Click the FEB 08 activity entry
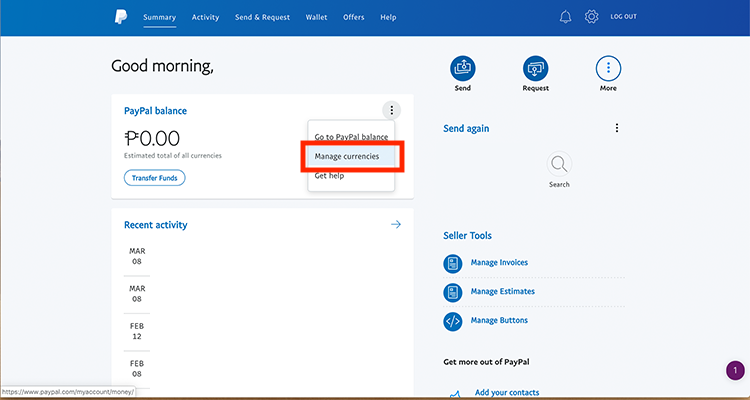Image resolution: width=750 pixels, height=400 pixels. pos(137,369)
